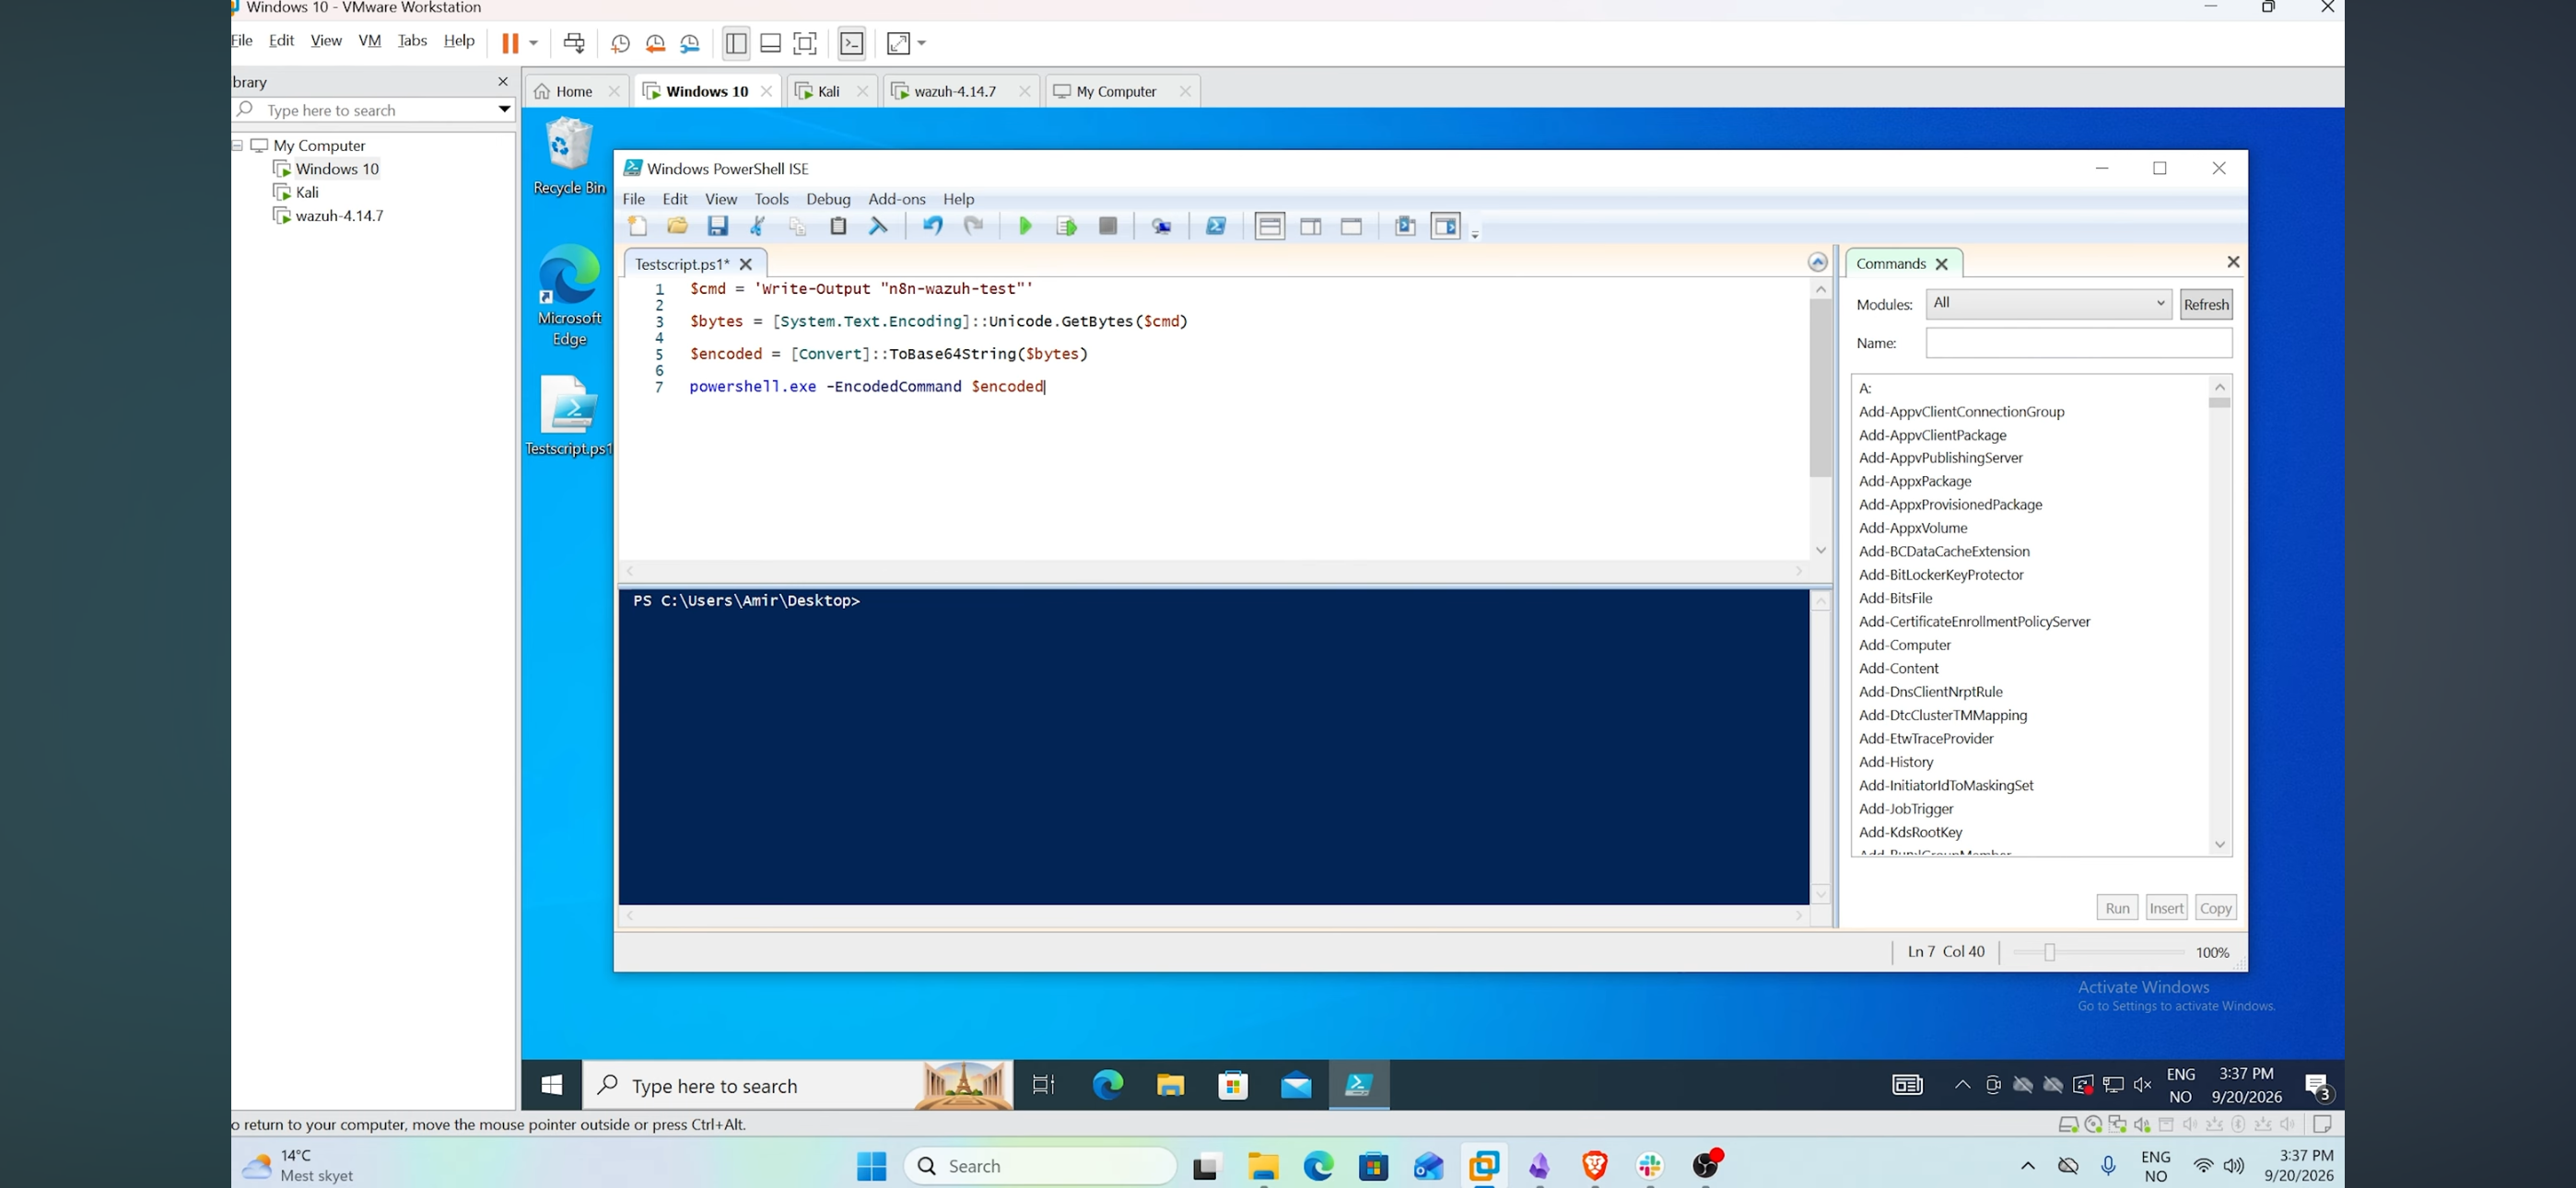Click the Refresh modules button
The height and width of the screenshot is (1188, 2576).
pos(2206,304)
